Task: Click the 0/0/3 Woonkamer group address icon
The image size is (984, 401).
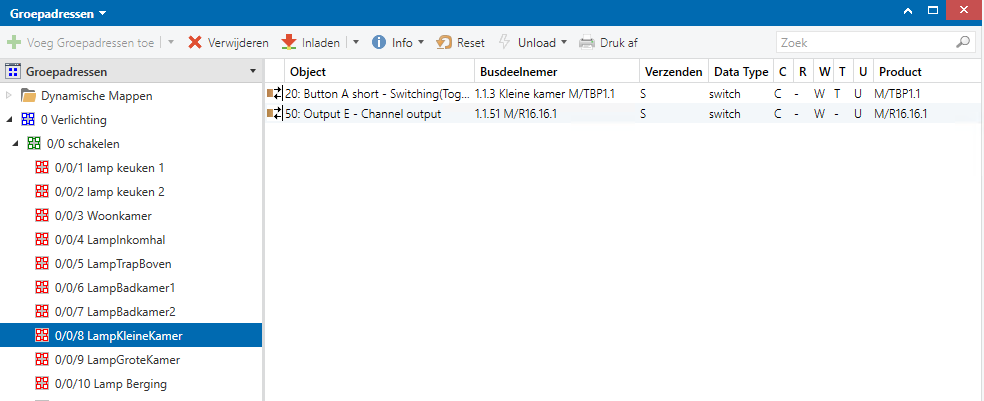Action: pos(43,216)
